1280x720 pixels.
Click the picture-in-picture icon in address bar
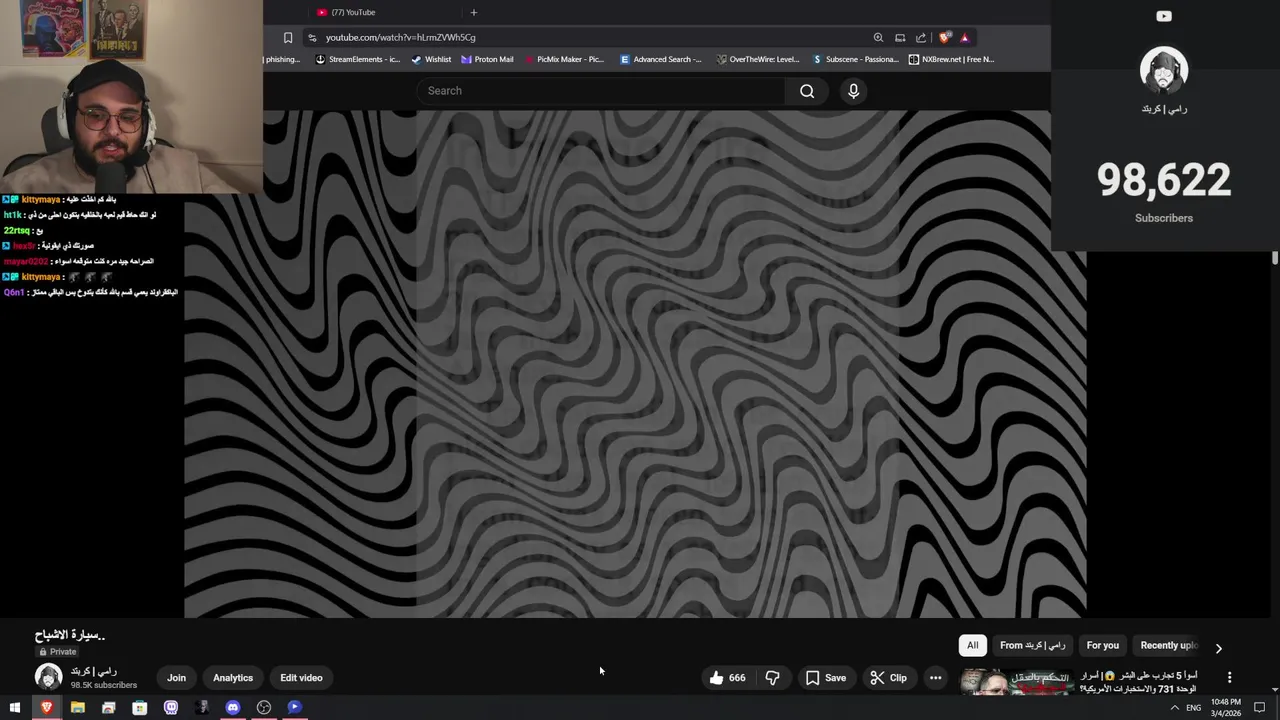click(x=900, y=38)
